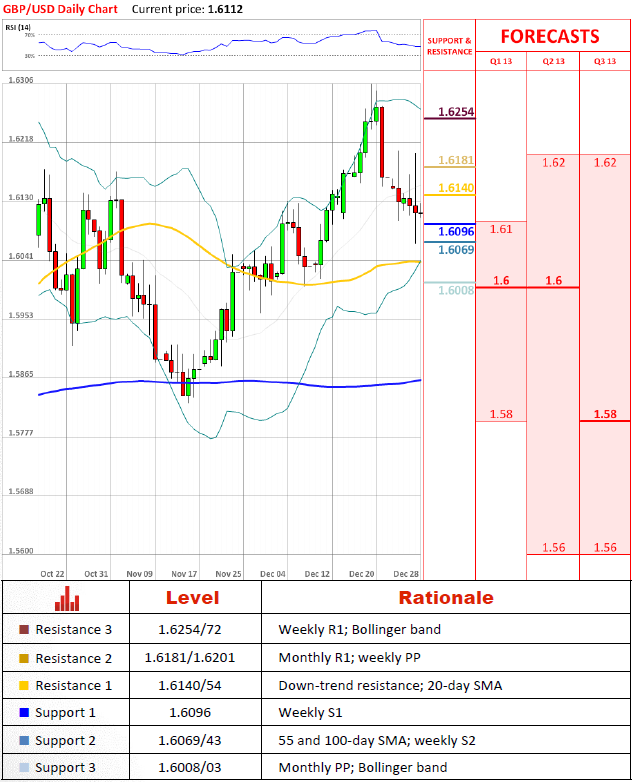Viewport: 633px width, 782px height.
Task: Click the 1.6140 resistance level label
Action: 456,188
